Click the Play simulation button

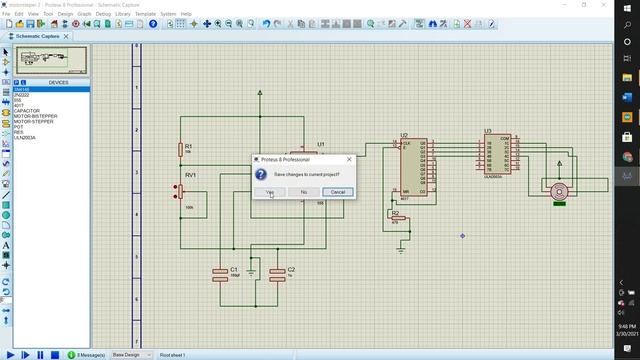point(10,355)
